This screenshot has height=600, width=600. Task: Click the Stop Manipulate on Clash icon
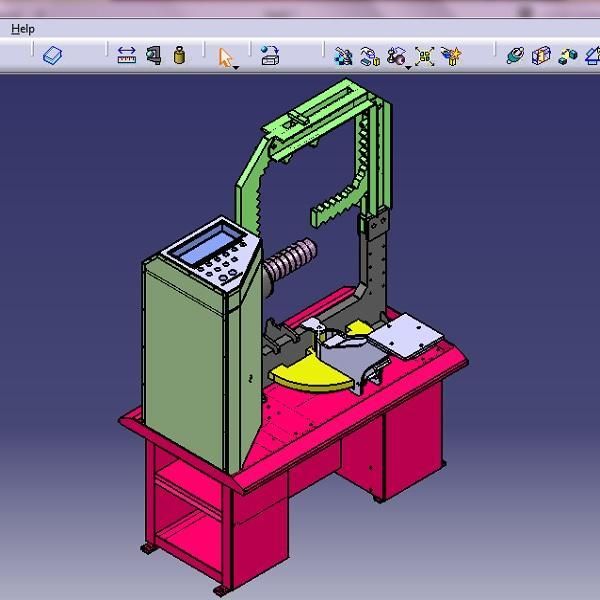pos(451,56)
